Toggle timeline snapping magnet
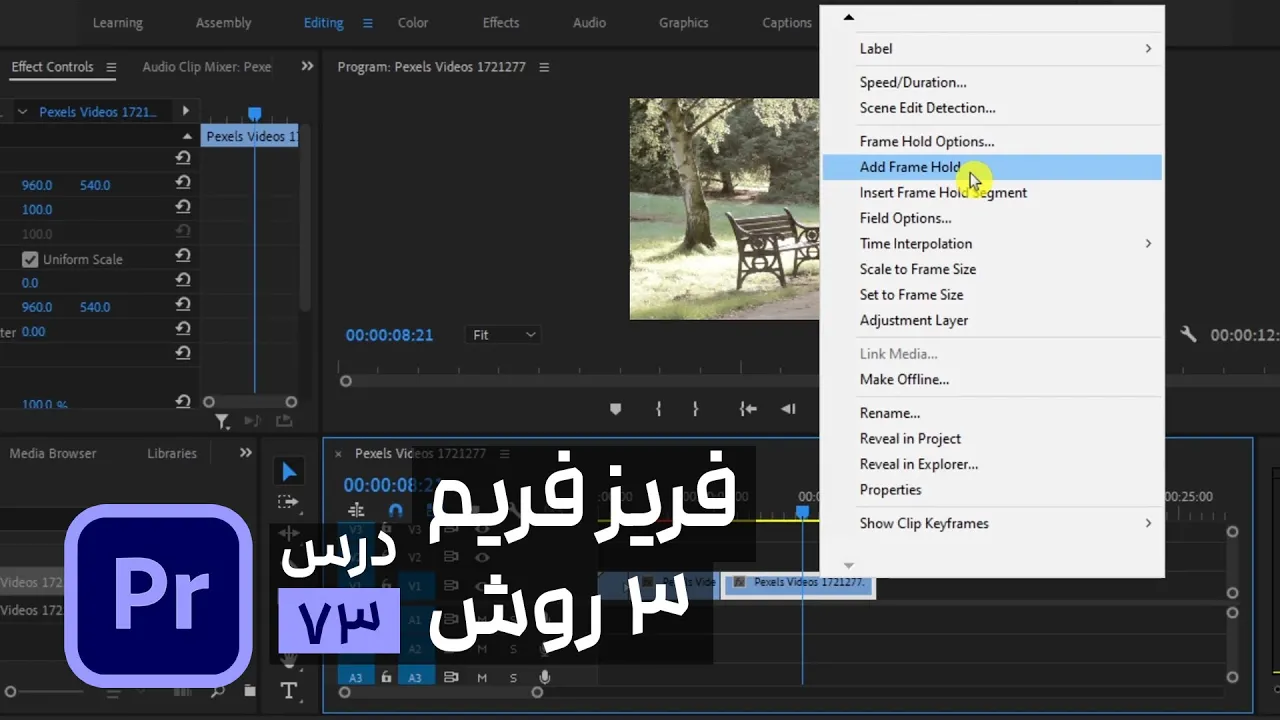The width and height of the screenshot is (1280, 720). [x=395, y=510]
